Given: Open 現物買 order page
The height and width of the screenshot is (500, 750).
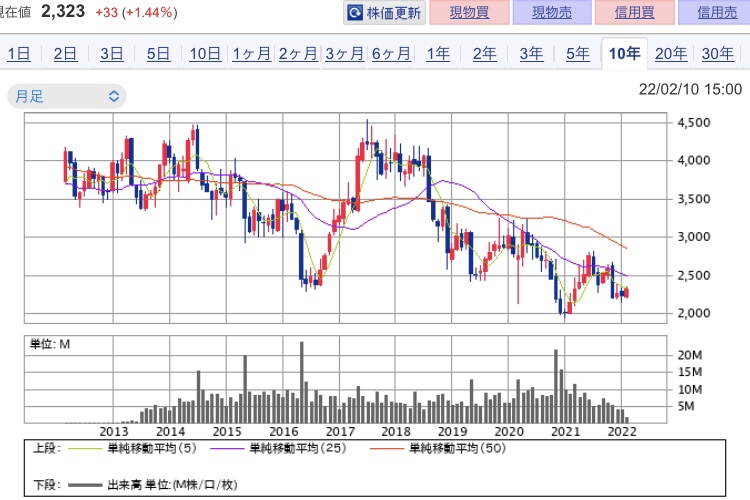Looking at the screenshot, I should click(469, 12).
